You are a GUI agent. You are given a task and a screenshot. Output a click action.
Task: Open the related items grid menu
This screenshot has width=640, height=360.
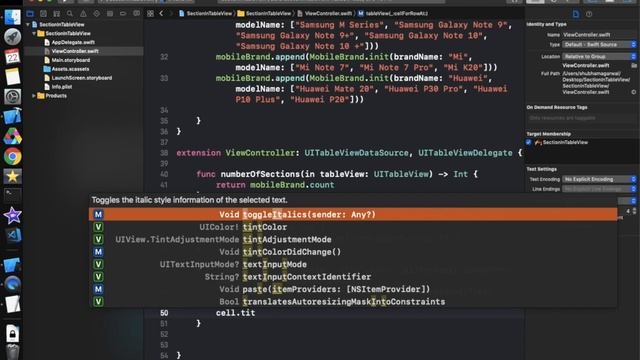coord(151,13)
